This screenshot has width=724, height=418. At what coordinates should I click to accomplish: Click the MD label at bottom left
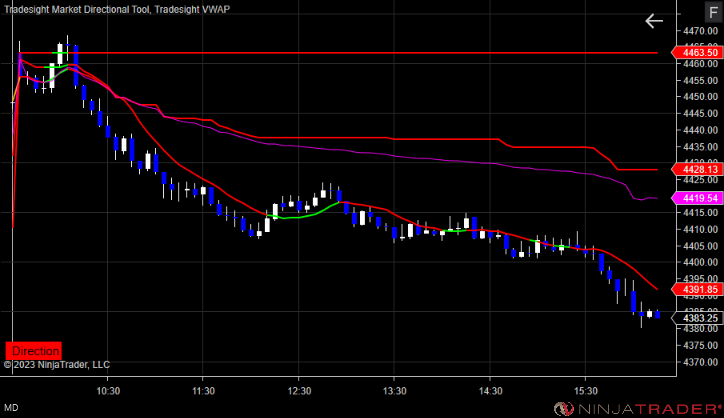click(x=11, y=408)
